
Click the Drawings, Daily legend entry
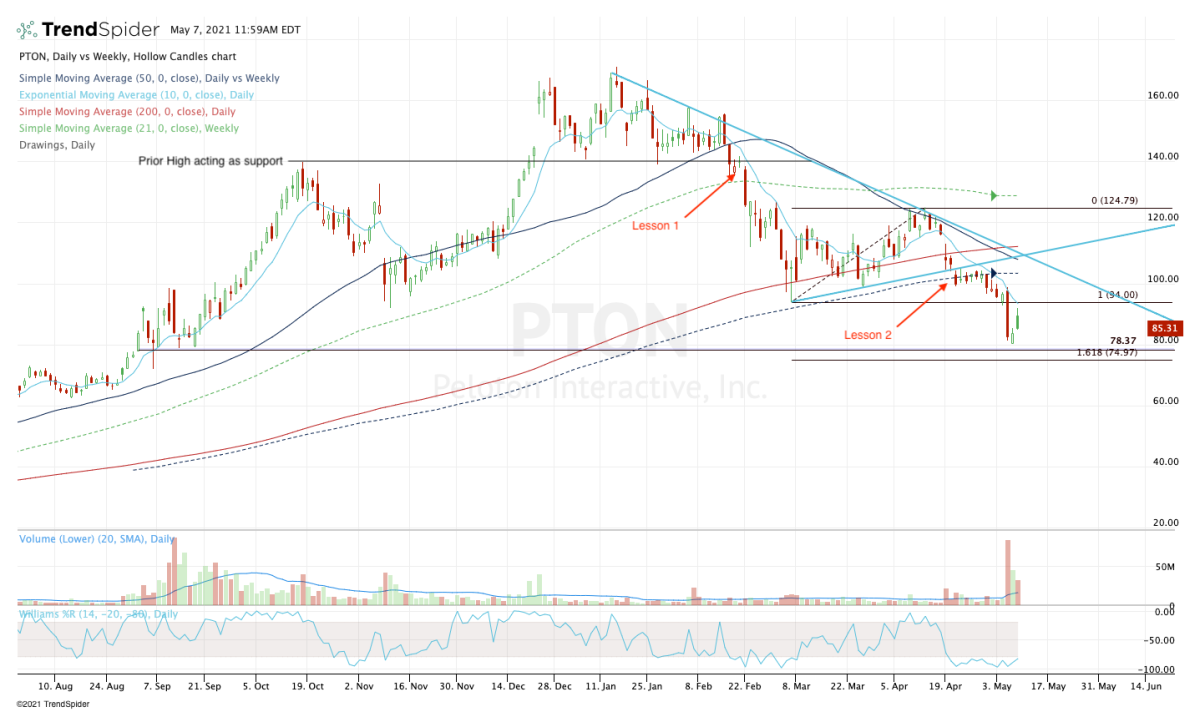coord(57,145)
